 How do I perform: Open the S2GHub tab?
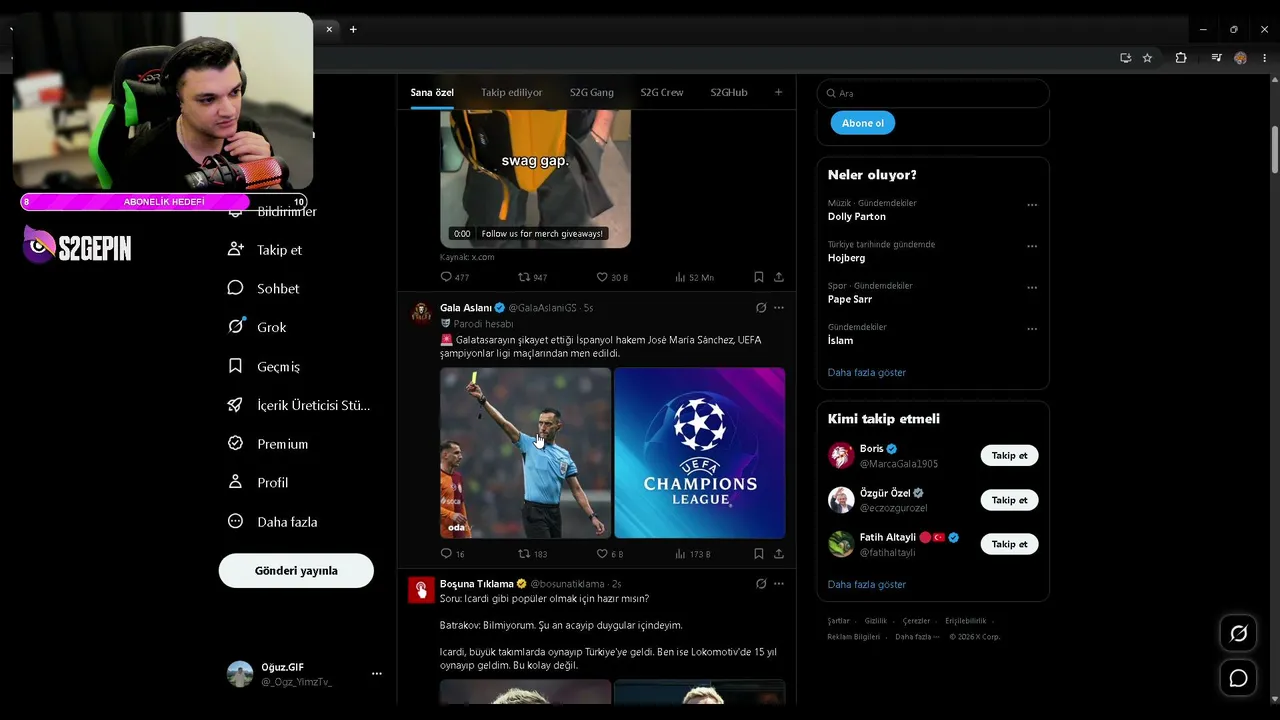click(729, 92)
